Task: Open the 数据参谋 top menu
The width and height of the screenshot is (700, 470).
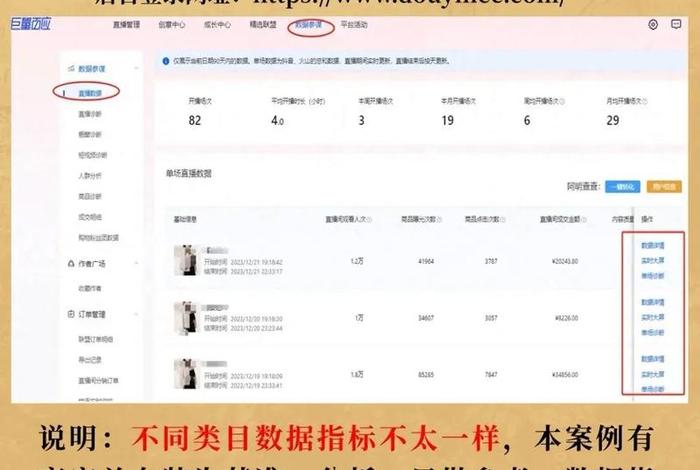Action: click(x=308, y=25)
